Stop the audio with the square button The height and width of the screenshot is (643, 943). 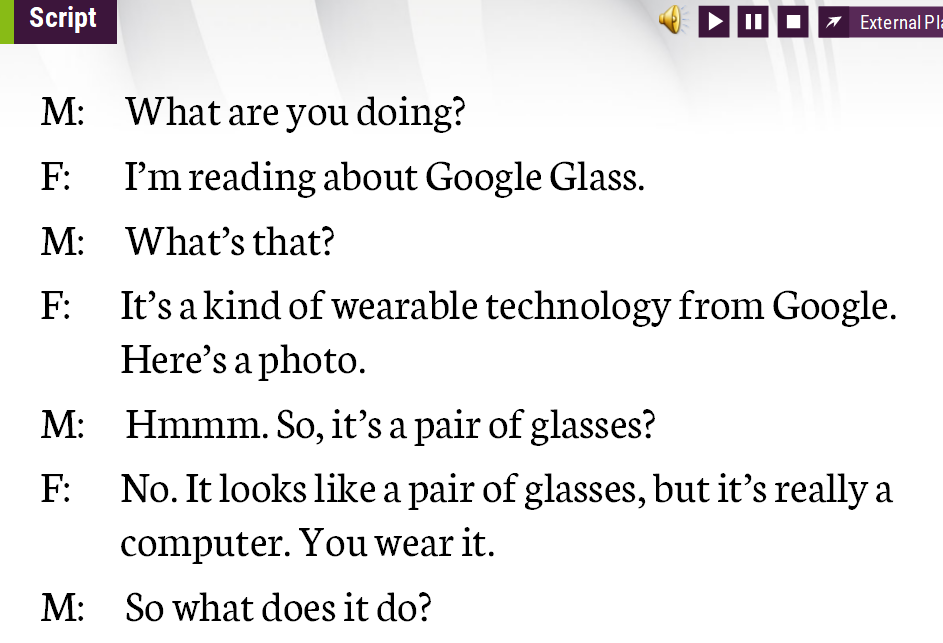(x=793, y=21)
